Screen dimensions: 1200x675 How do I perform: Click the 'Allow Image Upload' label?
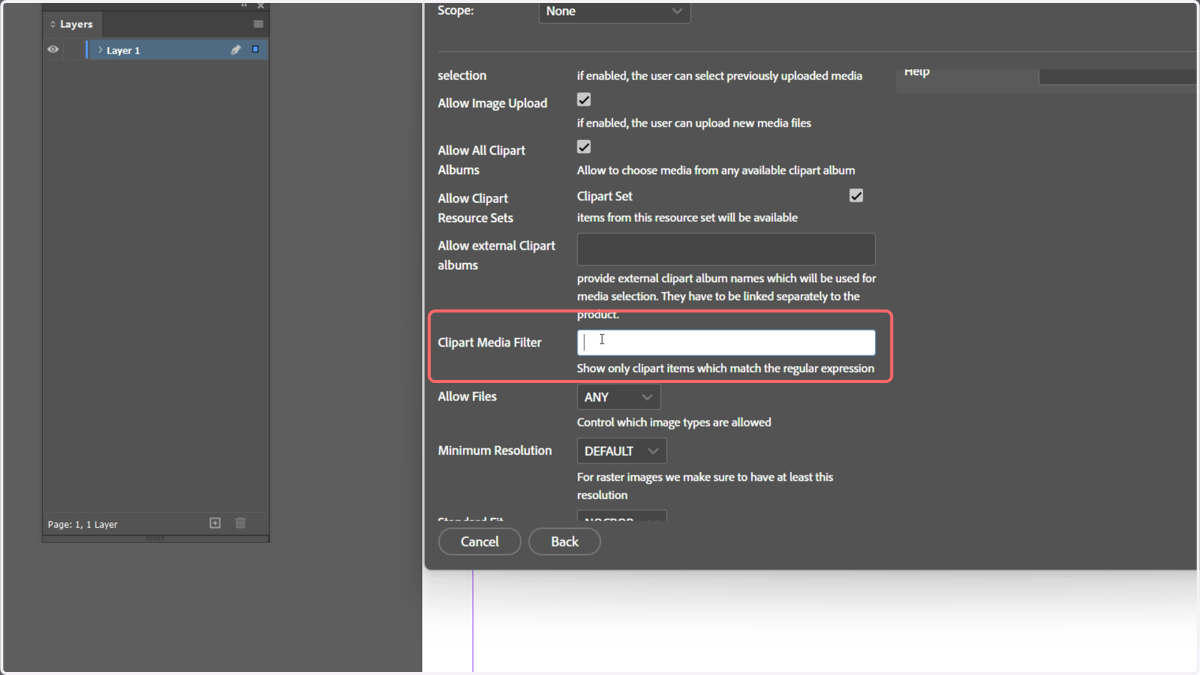tap(493, 103)
